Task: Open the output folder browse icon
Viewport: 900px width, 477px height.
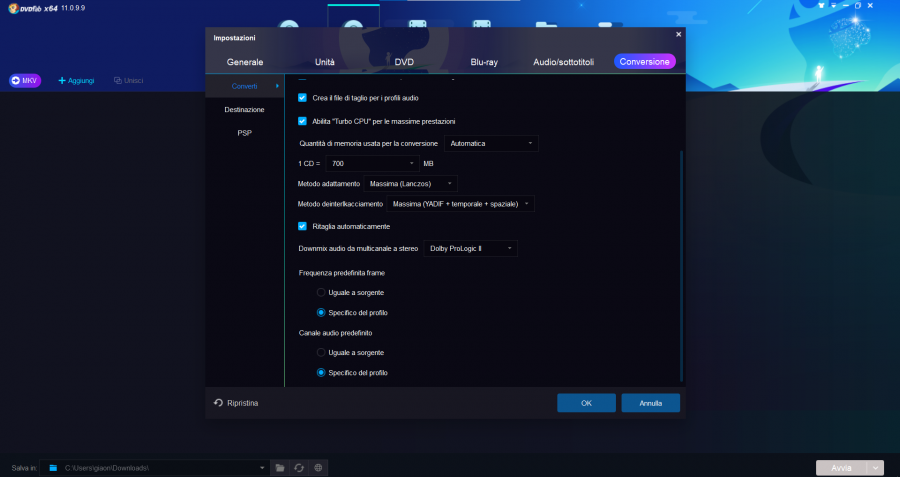Action: 280,467
